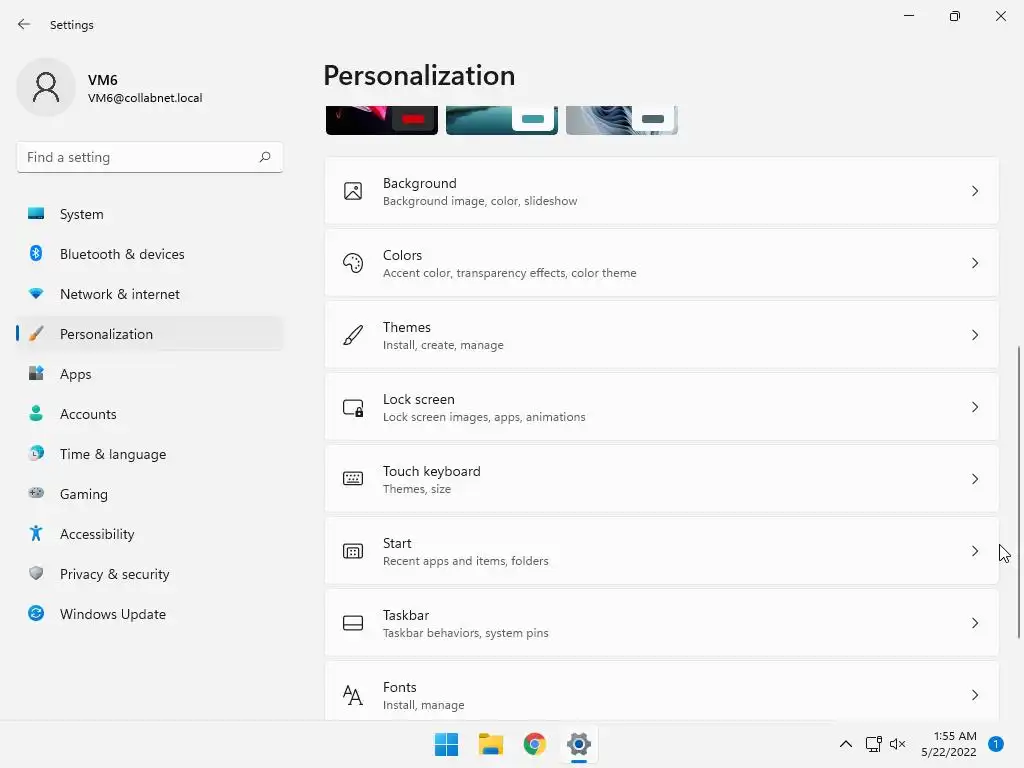Open the Themes settings row
This screenshot has width=1024, height=768.
(x=662, y=335)
